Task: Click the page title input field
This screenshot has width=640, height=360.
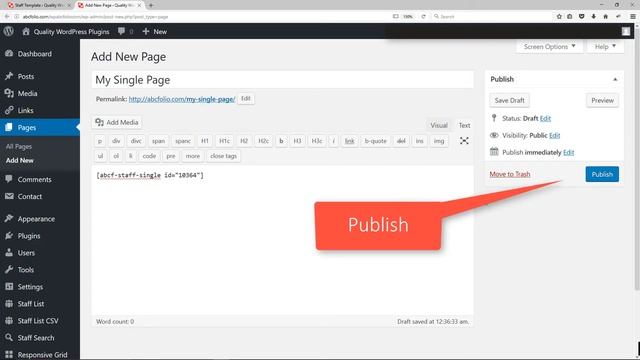Action: coord(282,80)
